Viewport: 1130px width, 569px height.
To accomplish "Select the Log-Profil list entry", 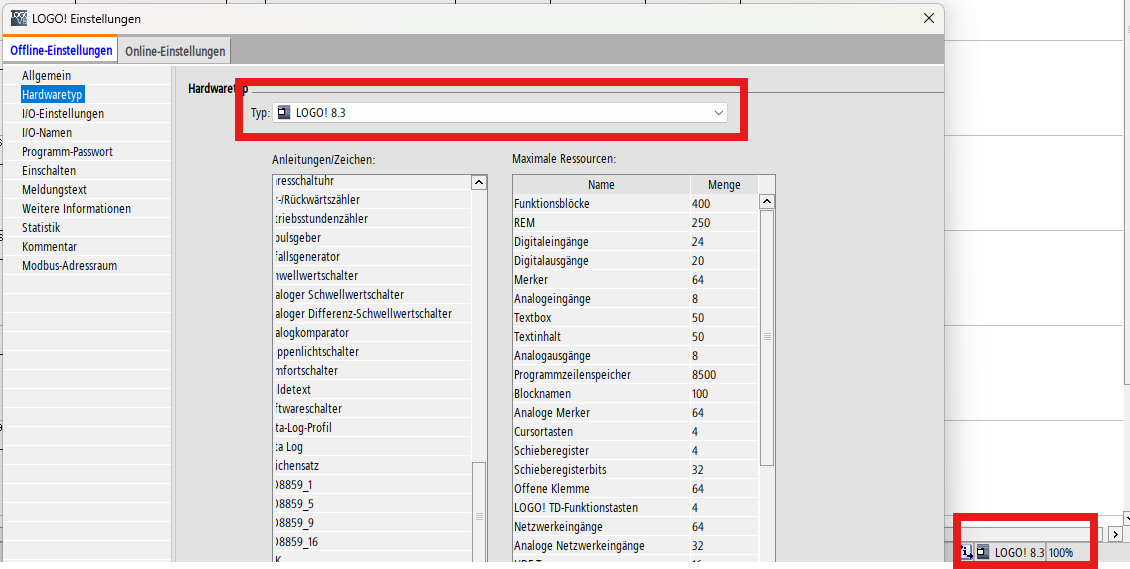I will [x=372, y=428].
